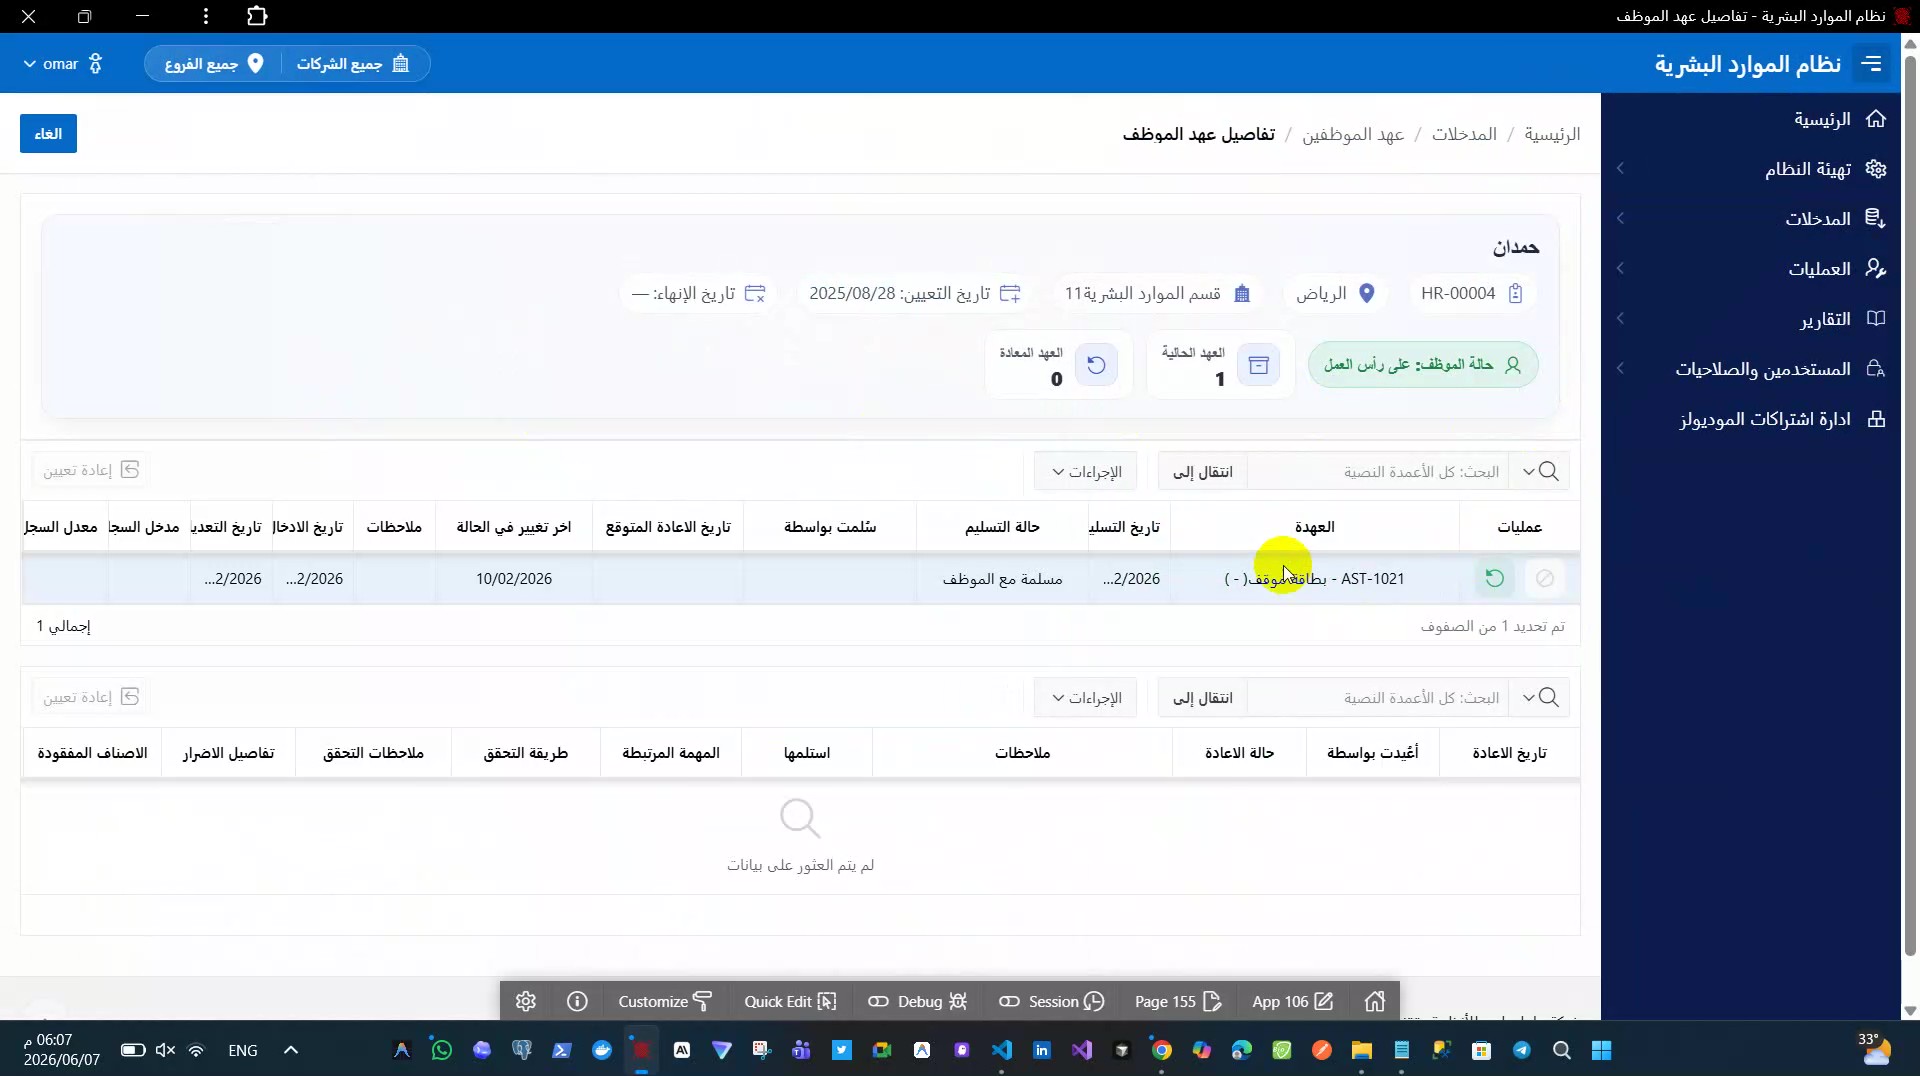This screenshot has height=1076, width=1920.
Task: Sort by تاريخ الاعادة المتوقع column header
Action: pyautogui.click(x=668, y=527)
